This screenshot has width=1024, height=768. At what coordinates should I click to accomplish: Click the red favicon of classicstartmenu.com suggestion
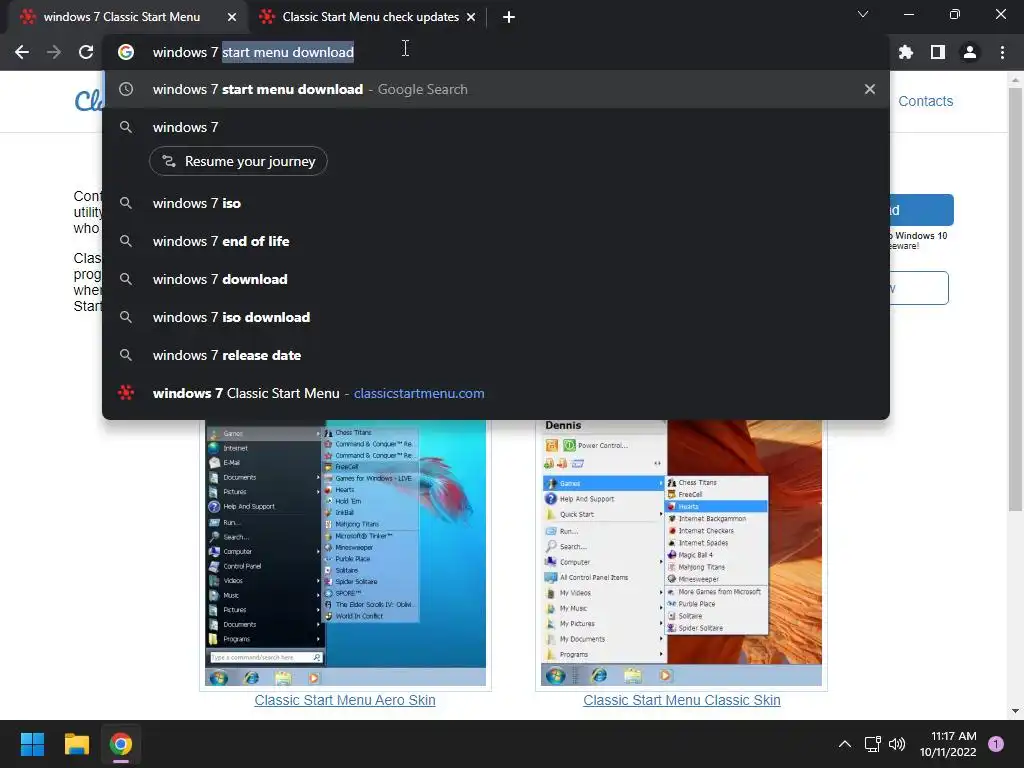point(126,393)
